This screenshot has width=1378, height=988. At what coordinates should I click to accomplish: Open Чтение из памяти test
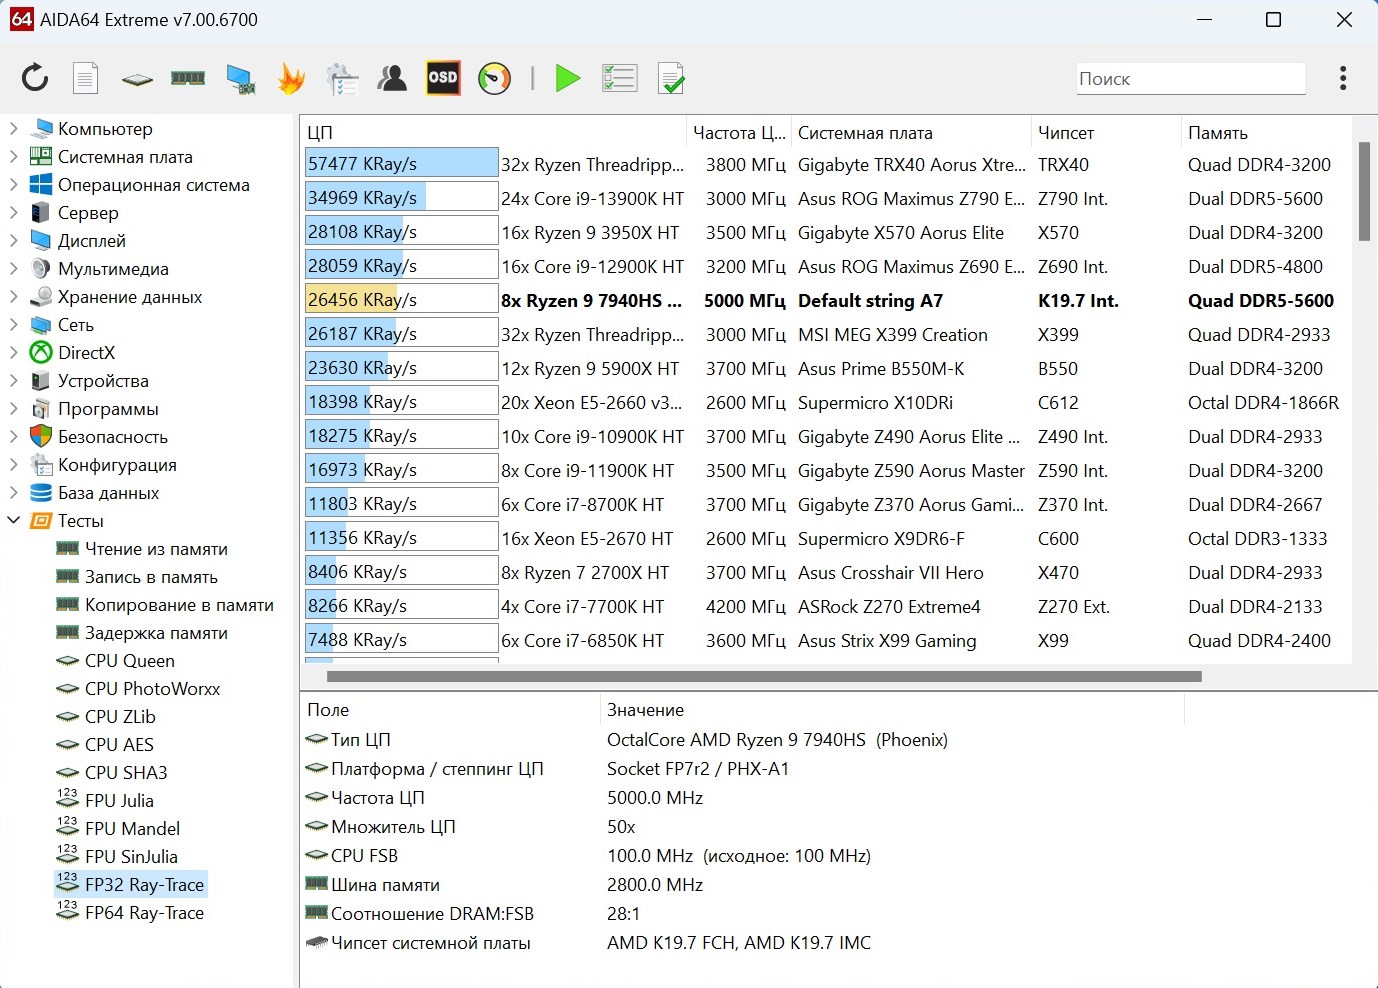pyautogui.click(x=156, y=549)
